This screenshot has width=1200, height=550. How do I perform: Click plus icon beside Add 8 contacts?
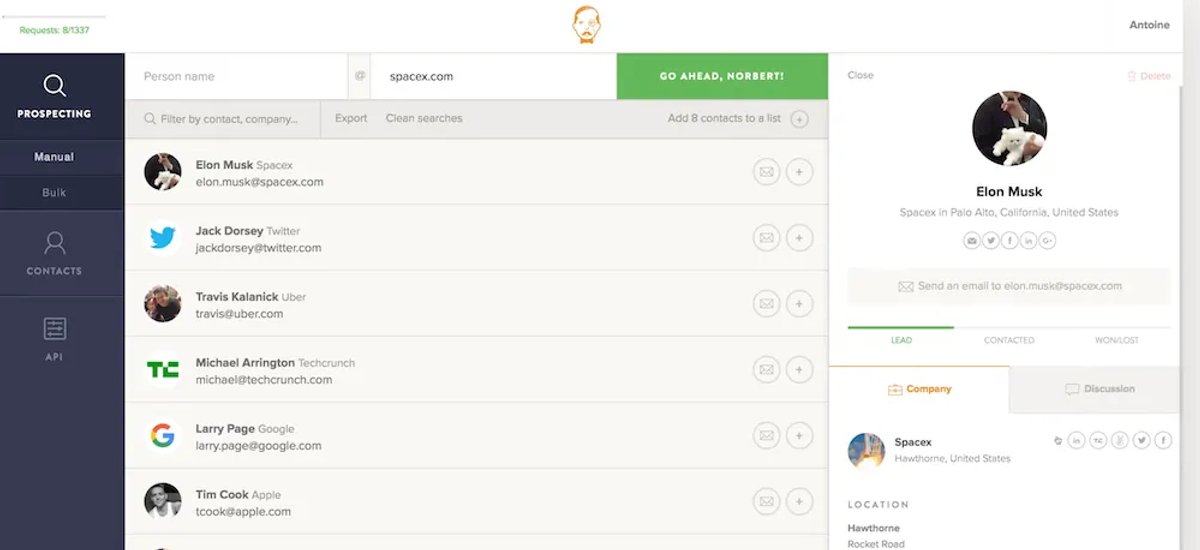pyautogui.click(x=799, y=119)
